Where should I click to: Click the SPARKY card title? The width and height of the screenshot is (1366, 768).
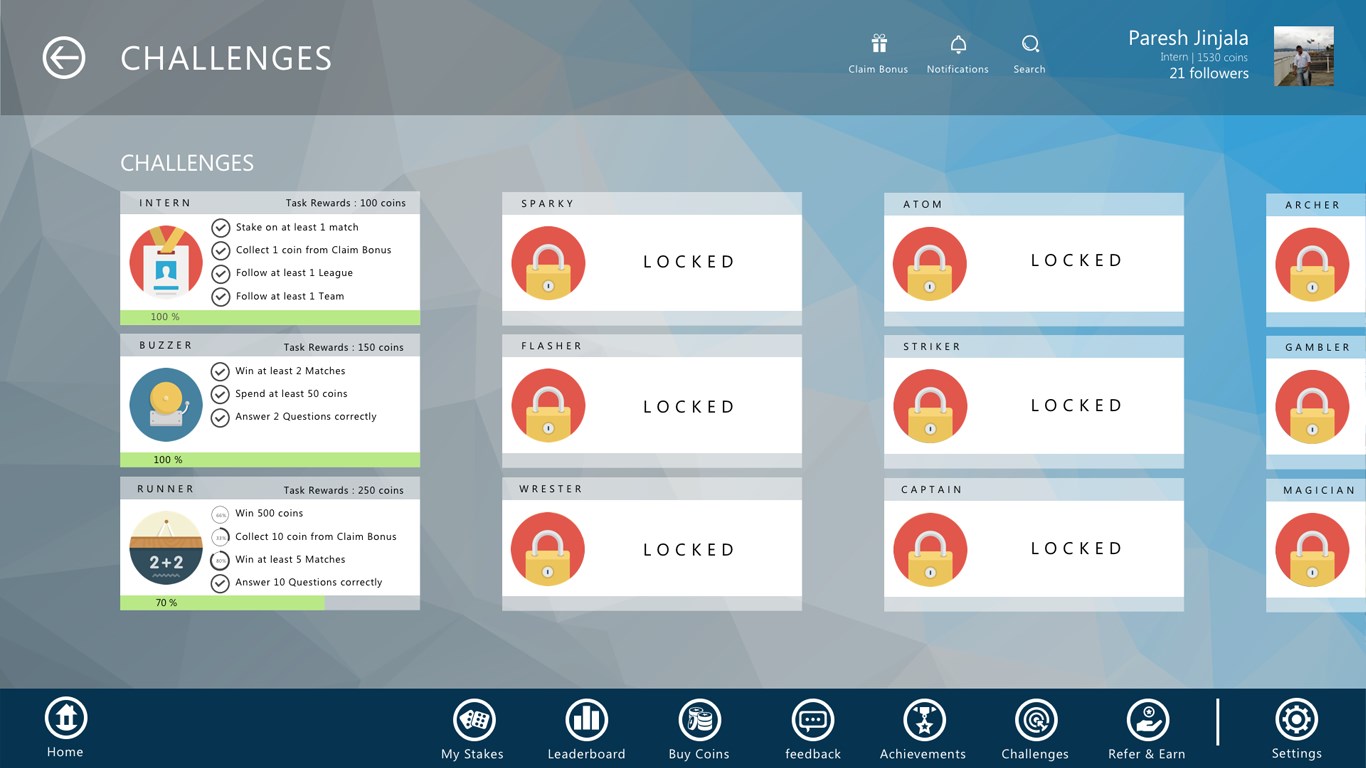click(548, 204)
